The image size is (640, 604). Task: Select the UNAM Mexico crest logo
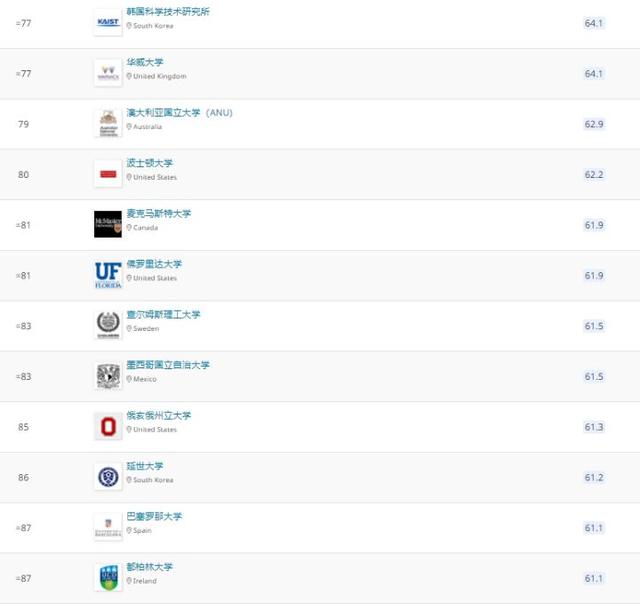[x=108, y=375]
